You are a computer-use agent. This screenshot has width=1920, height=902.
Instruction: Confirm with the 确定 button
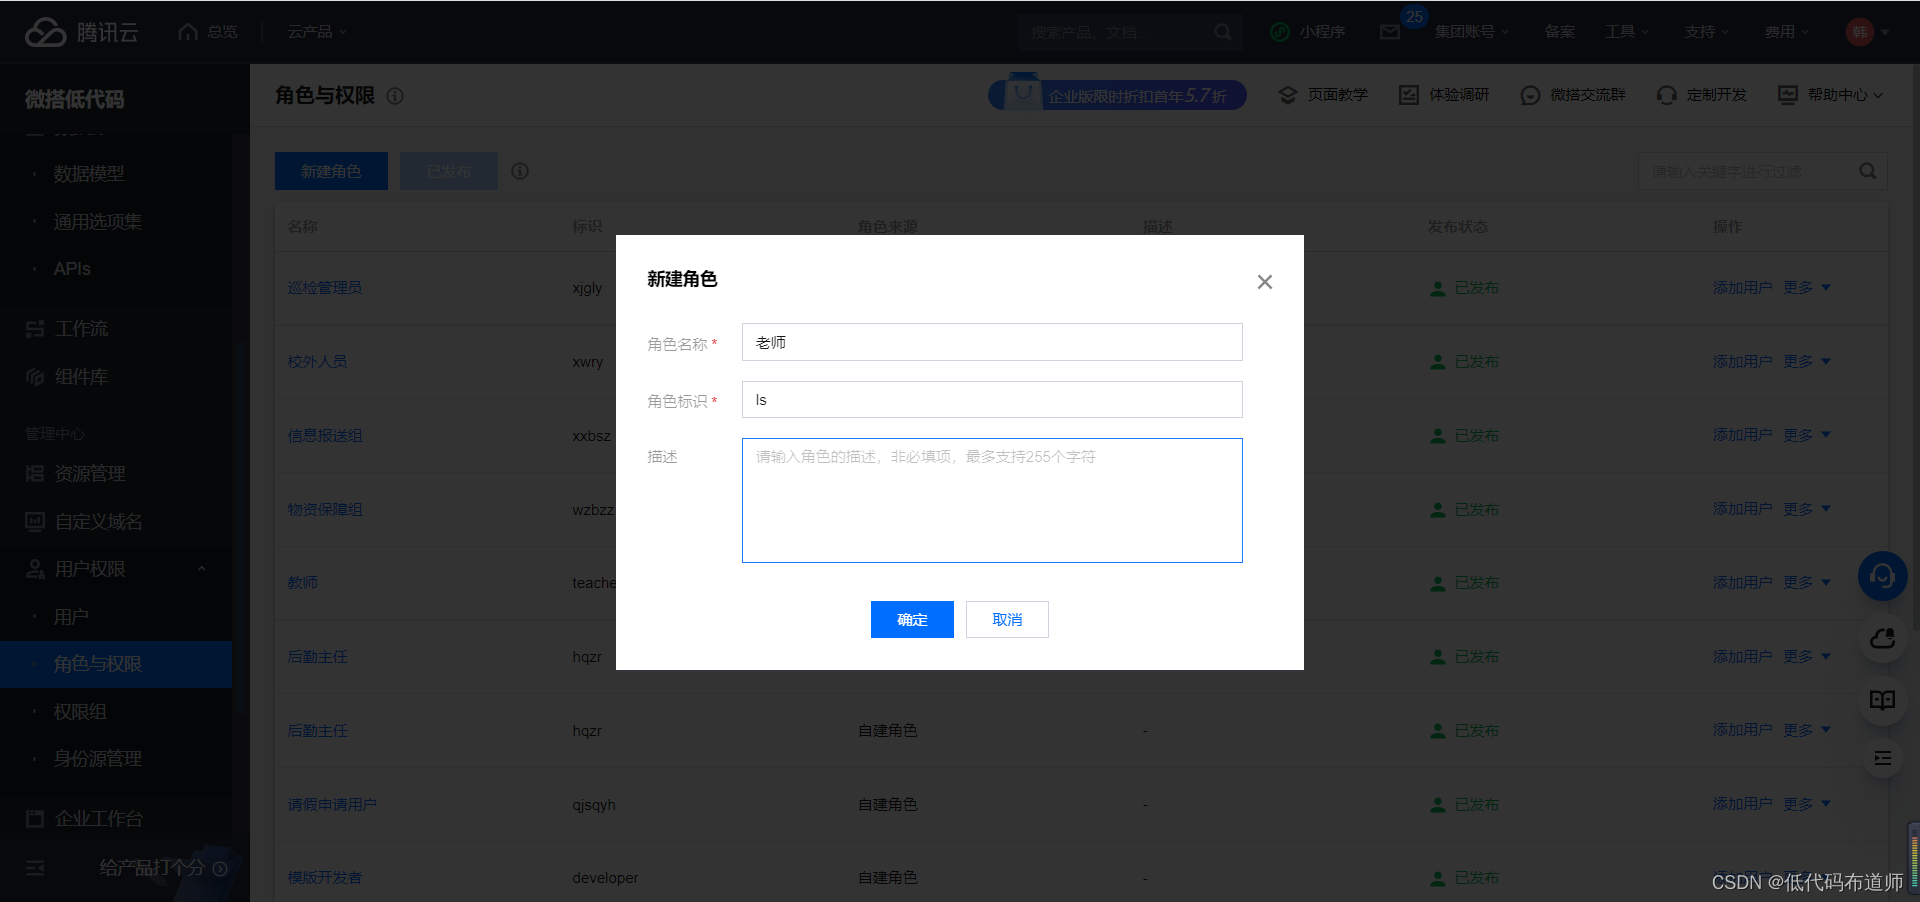coord(912,619)
